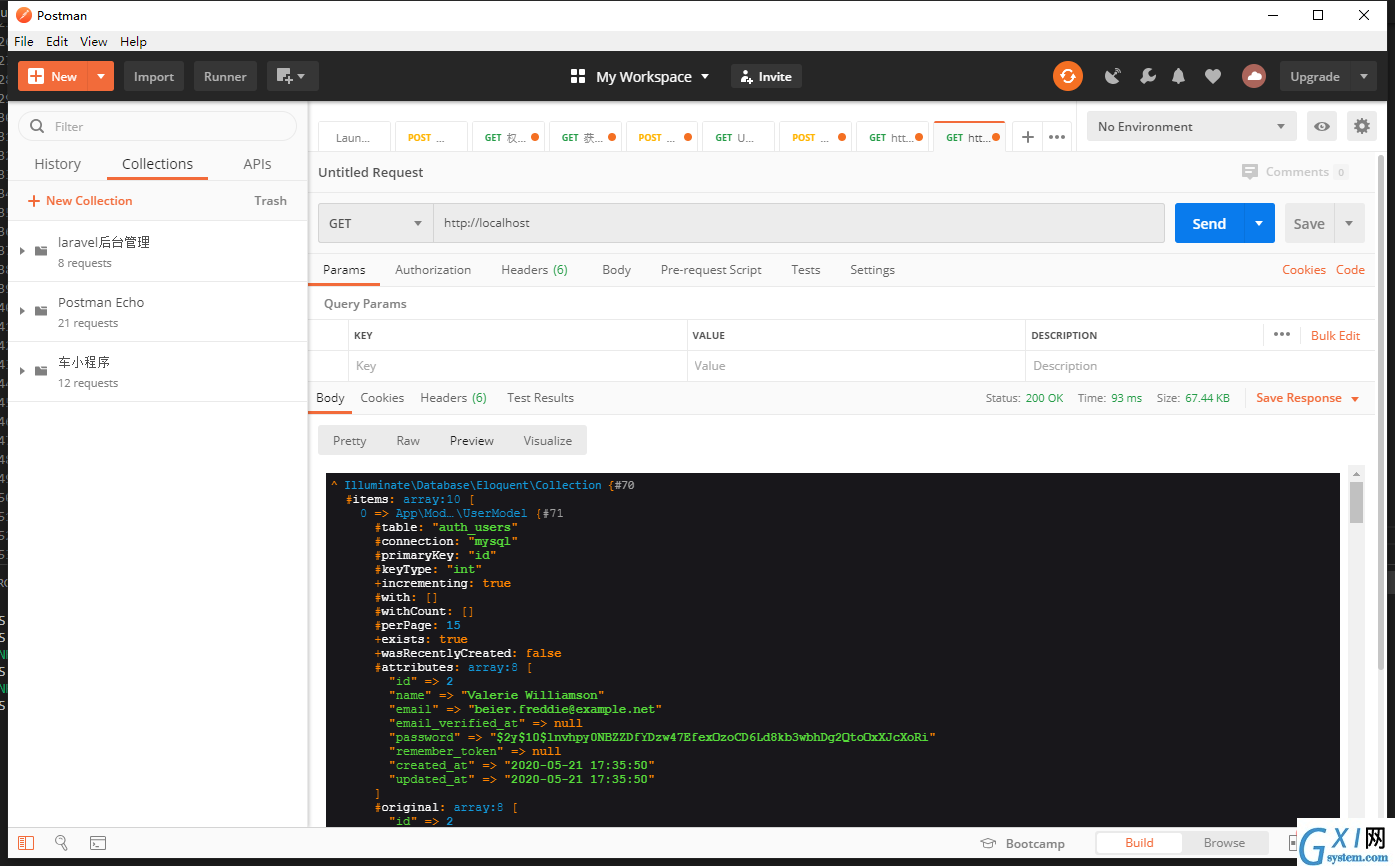Image resolution: width=1395 pixels, height=866 pixels.
Task: Click the Postman logo in title bar
Action: point(24,15)
